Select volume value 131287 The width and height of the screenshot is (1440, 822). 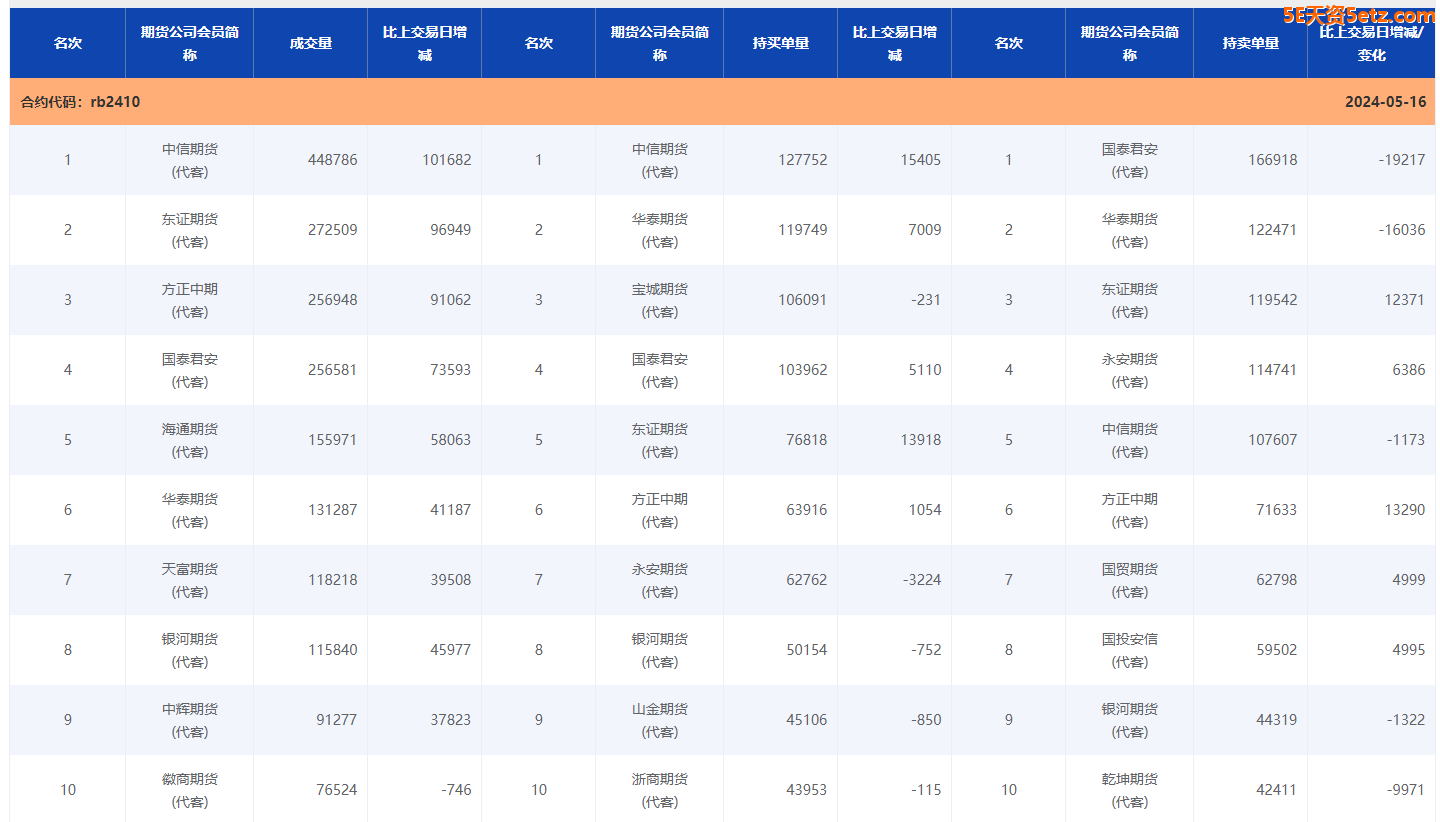pyautogui.click(x=332, y=510)
